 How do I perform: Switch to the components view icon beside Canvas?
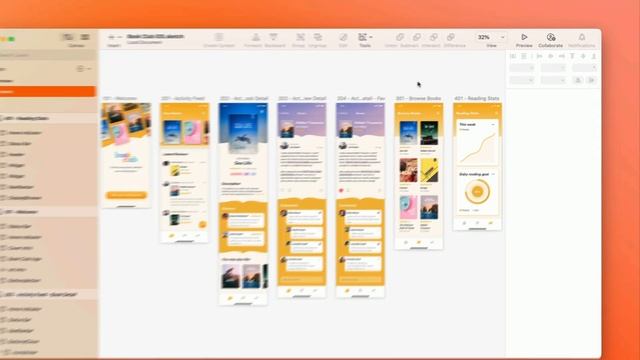coord(84,37)
